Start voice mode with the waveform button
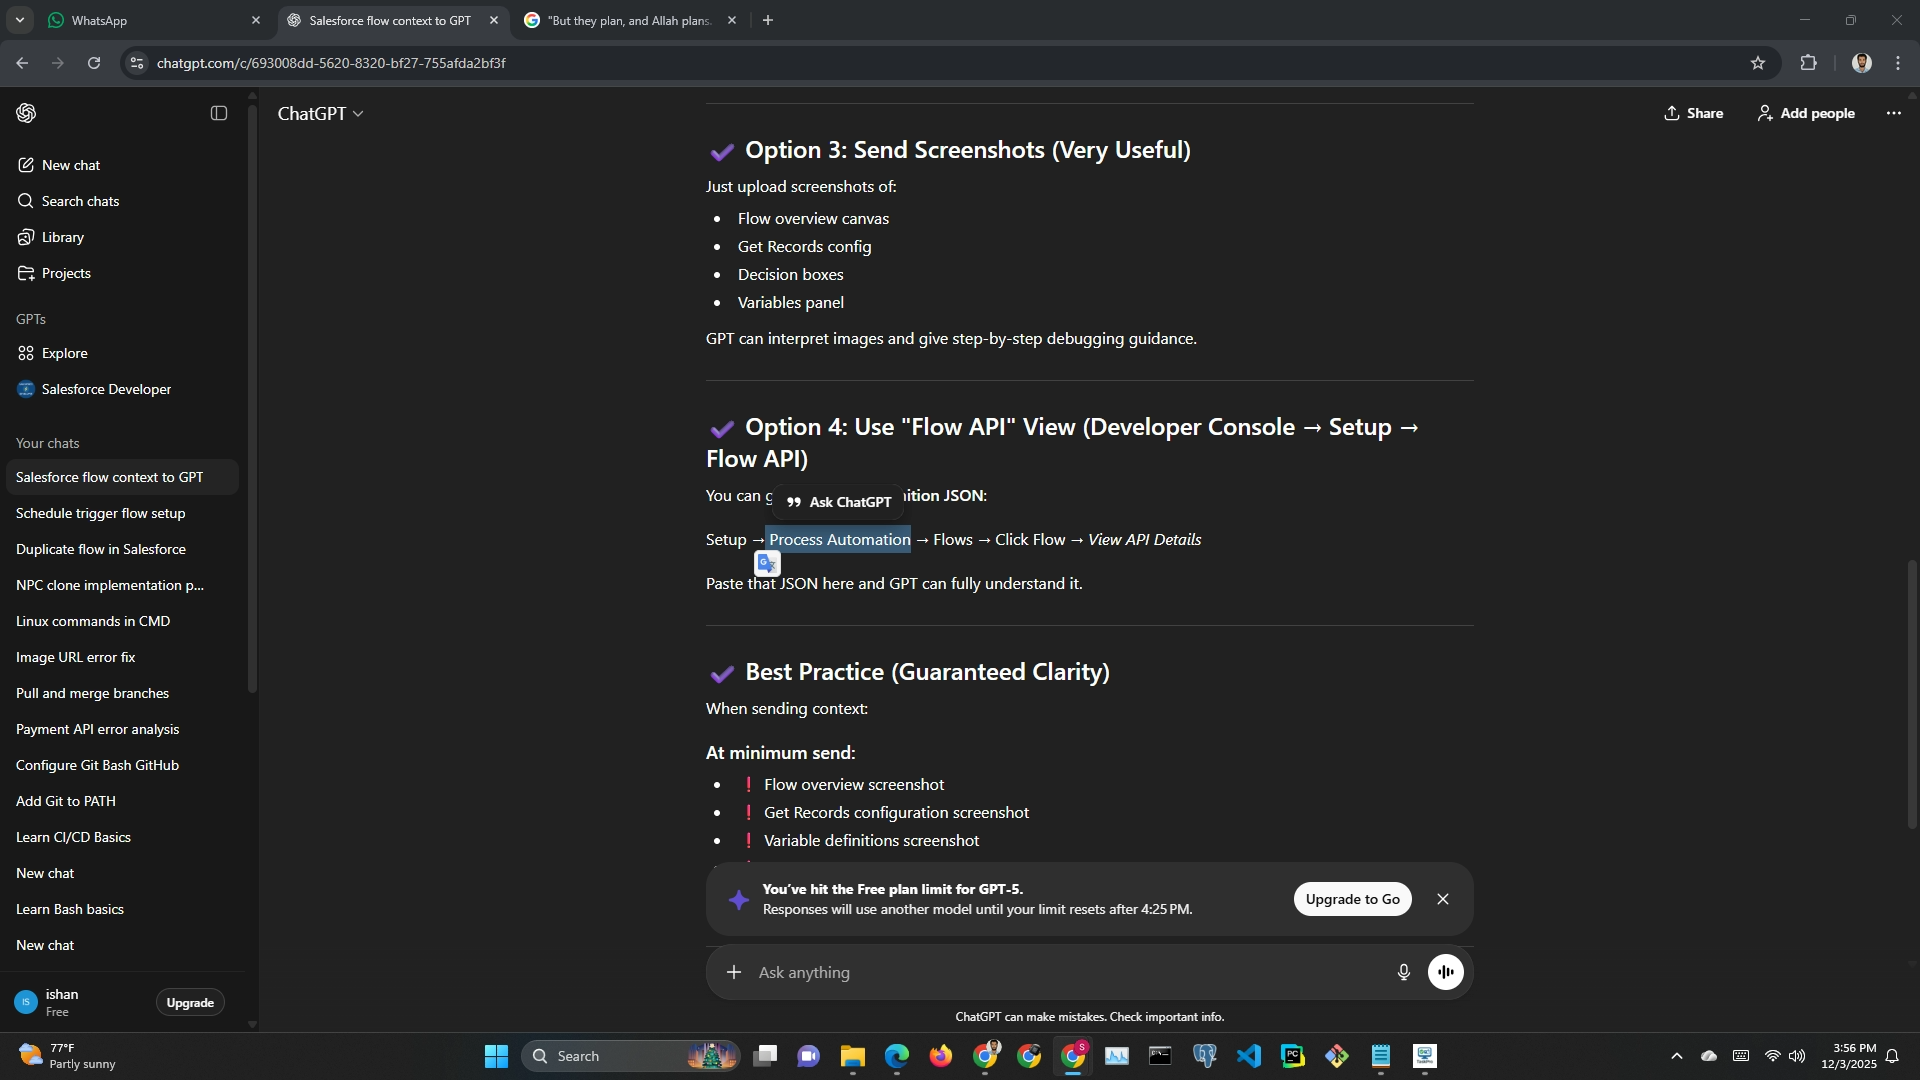 [x=1445, y=972]
